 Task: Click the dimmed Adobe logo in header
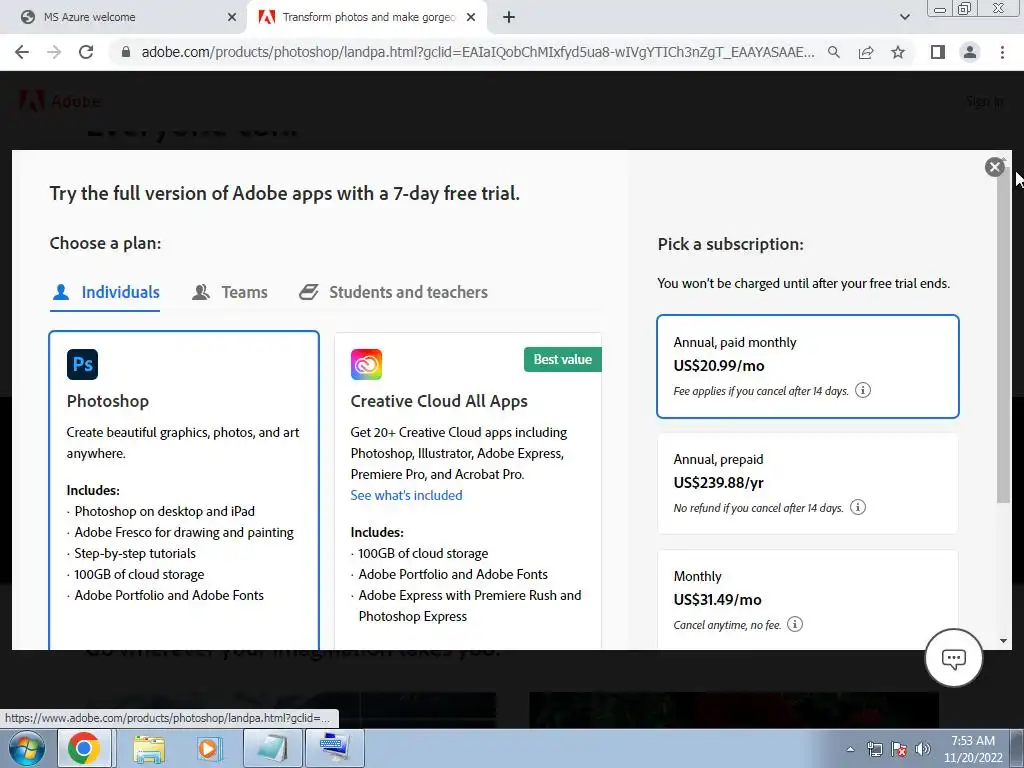(59, 102)
